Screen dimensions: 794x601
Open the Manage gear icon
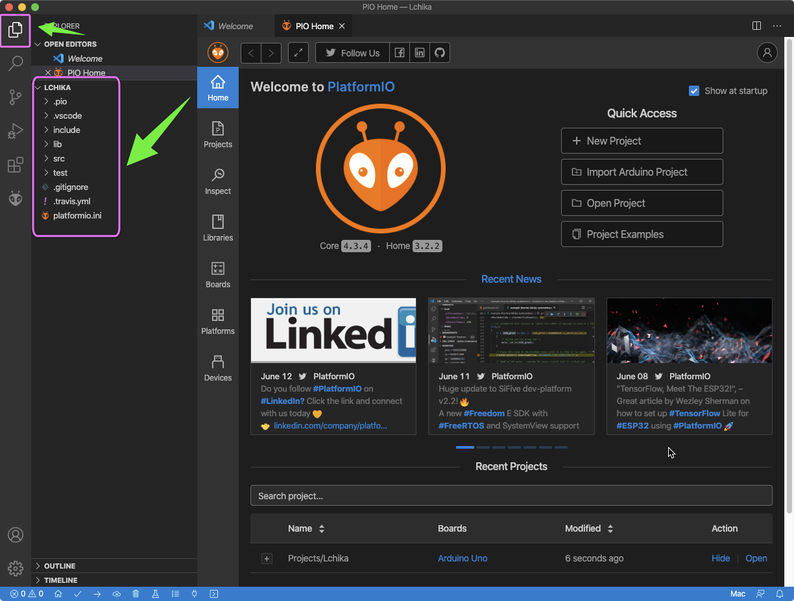(15, 568)
